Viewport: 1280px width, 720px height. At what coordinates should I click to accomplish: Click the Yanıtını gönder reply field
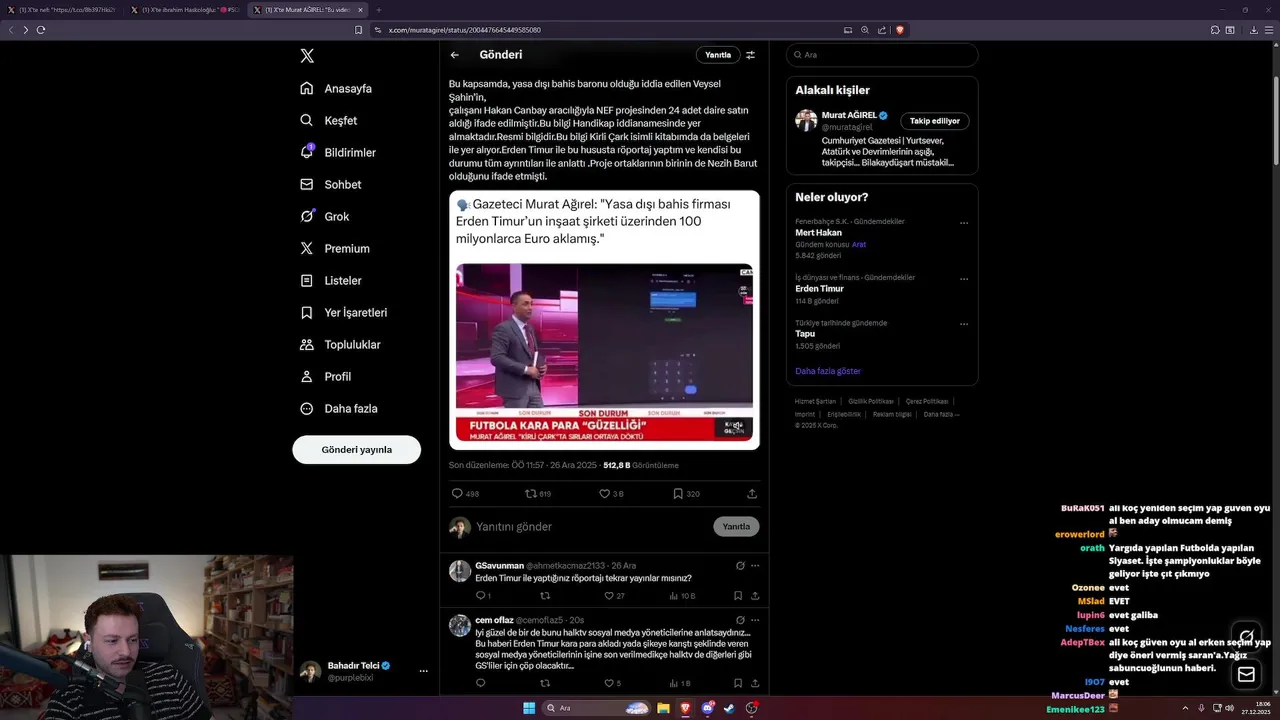[x=590, y=527]
